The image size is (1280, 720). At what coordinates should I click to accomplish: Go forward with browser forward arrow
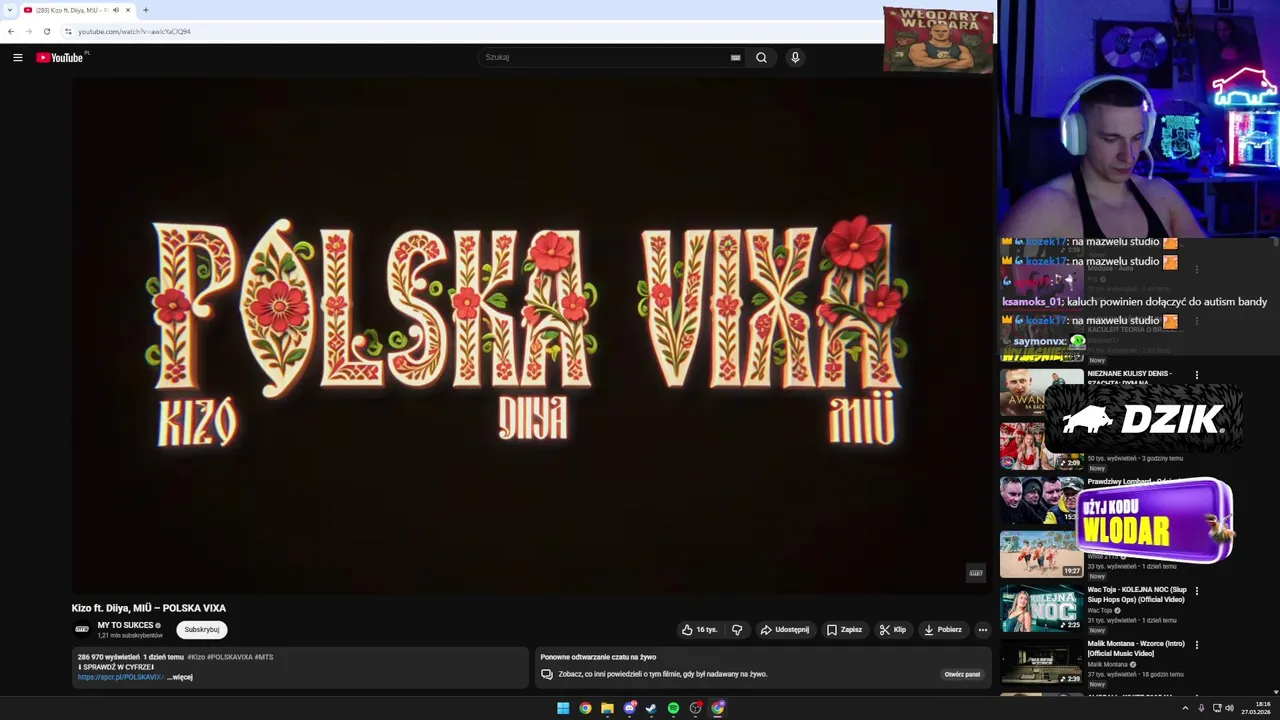click(28, 31)
